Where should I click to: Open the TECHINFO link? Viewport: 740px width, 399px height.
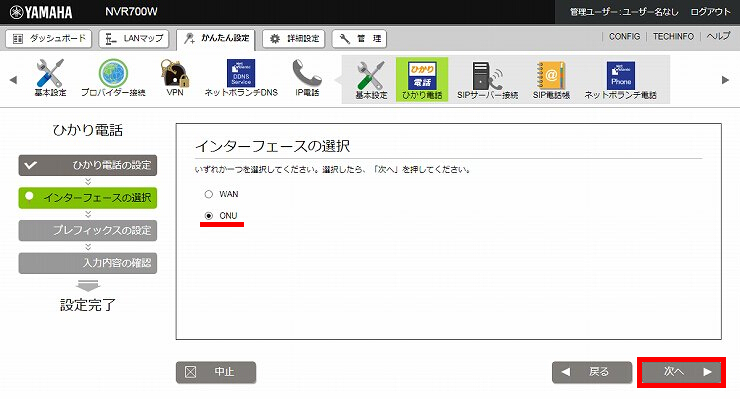pos(673,36)
